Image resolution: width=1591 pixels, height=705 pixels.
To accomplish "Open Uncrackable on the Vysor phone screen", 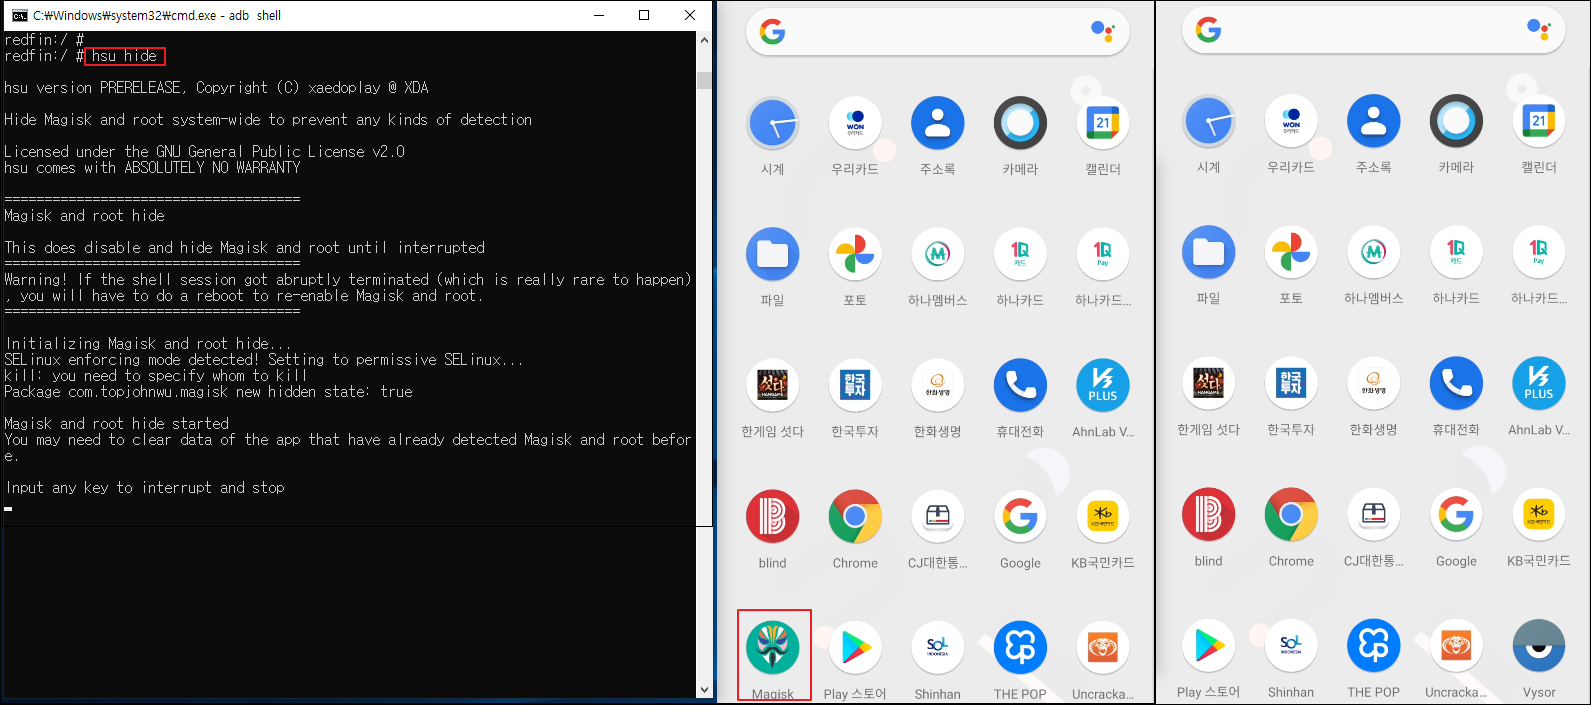I will 1456,646.
